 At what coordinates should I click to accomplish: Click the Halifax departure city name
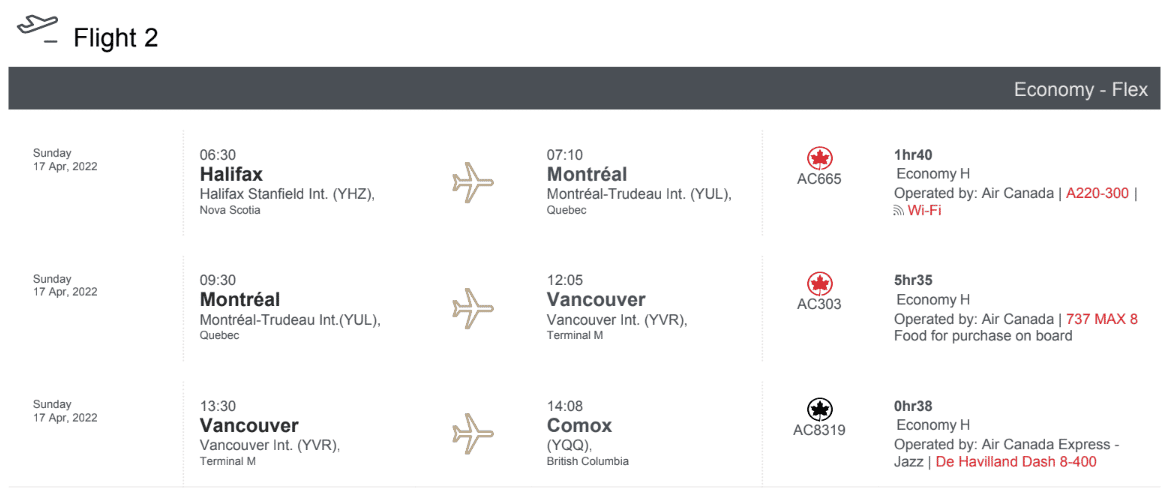click(x=232, y=174)
